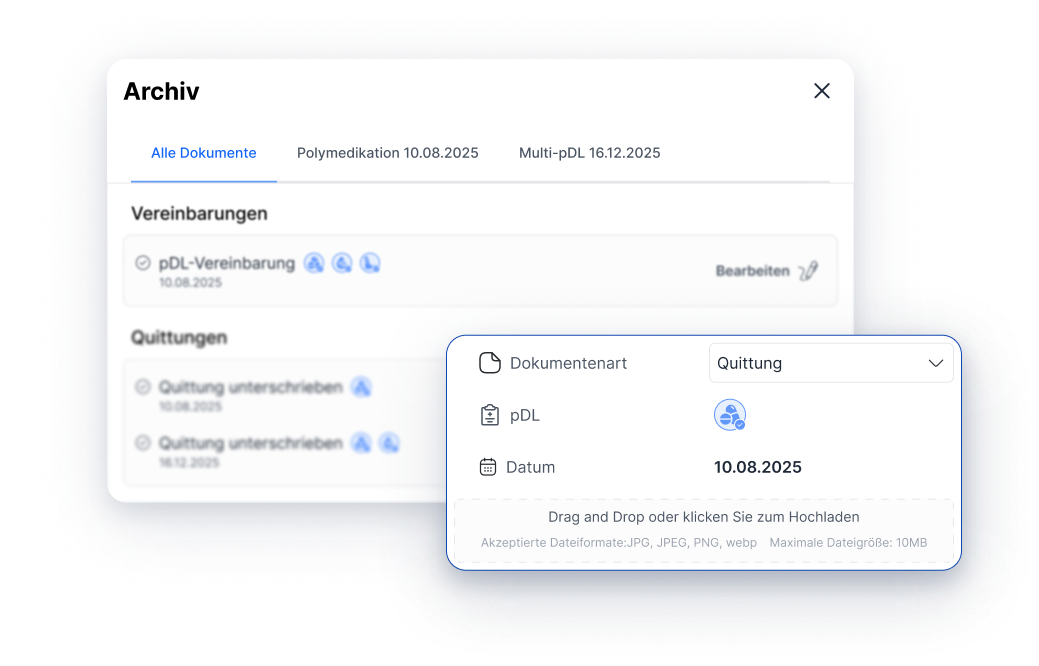The image size is (1039, 666).
Task: Click the pDL badge on the 10.08.2025 Quittung
Action: [362, 387]
